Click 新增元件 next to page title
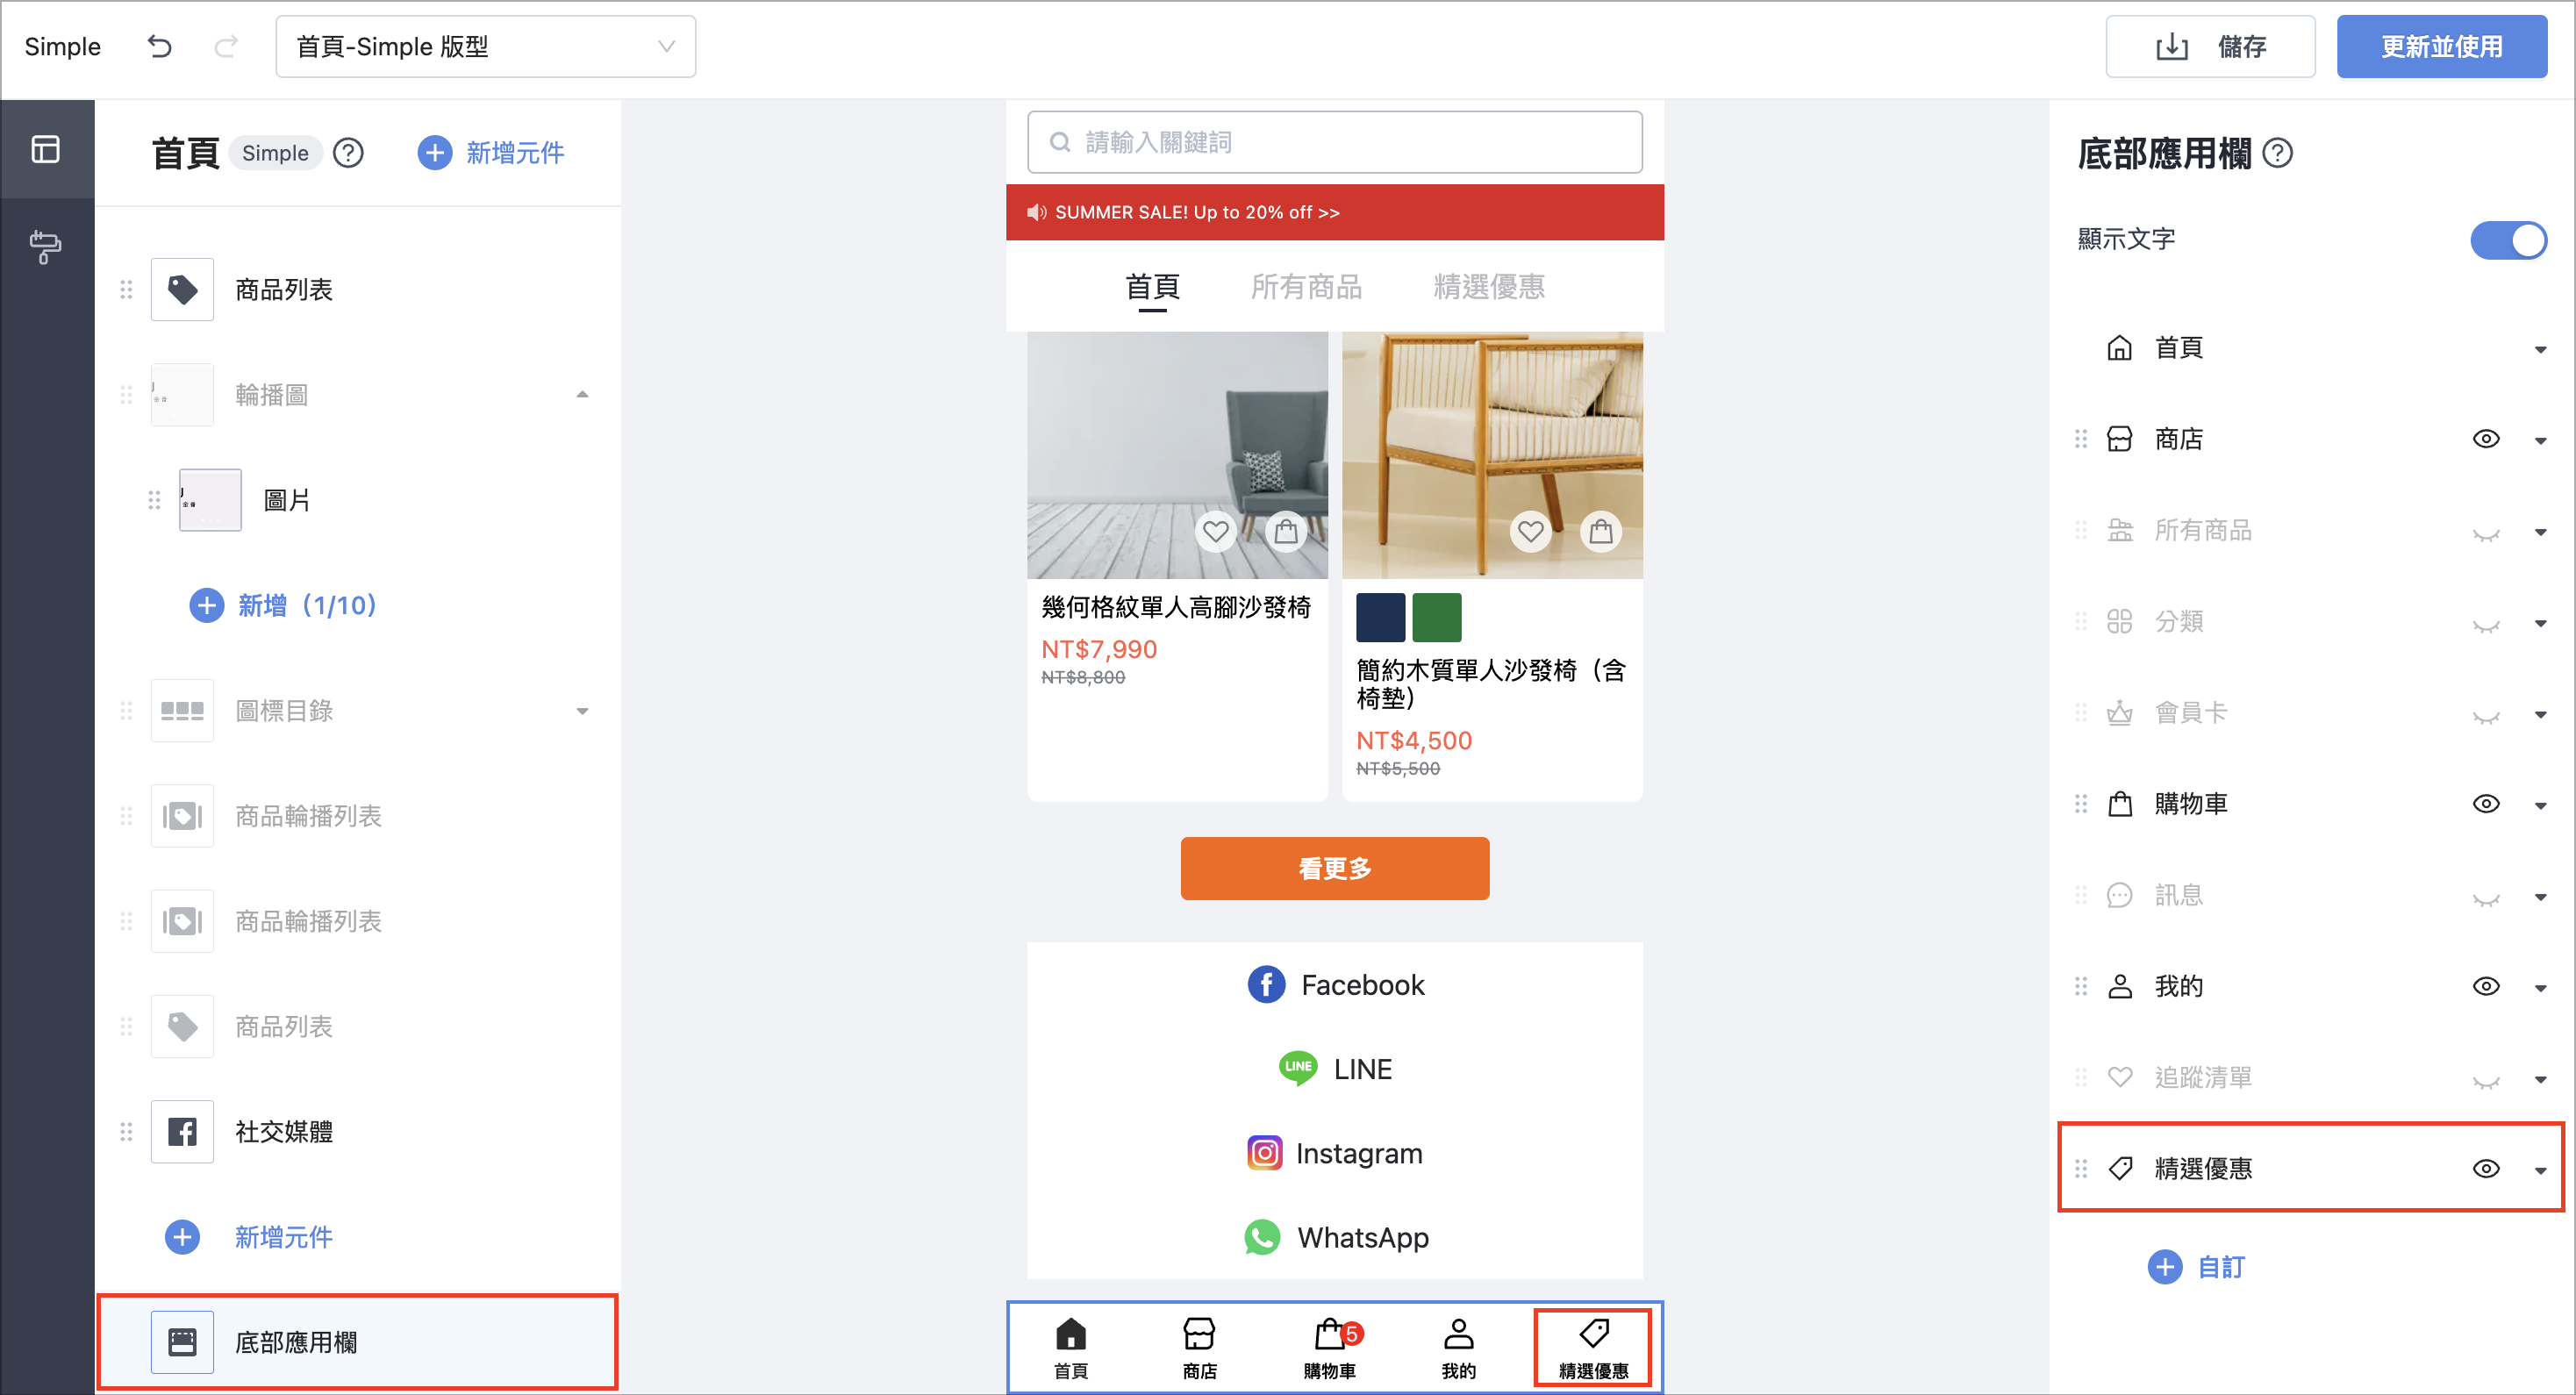The image size is (2576, 1395). click(490, 153)
